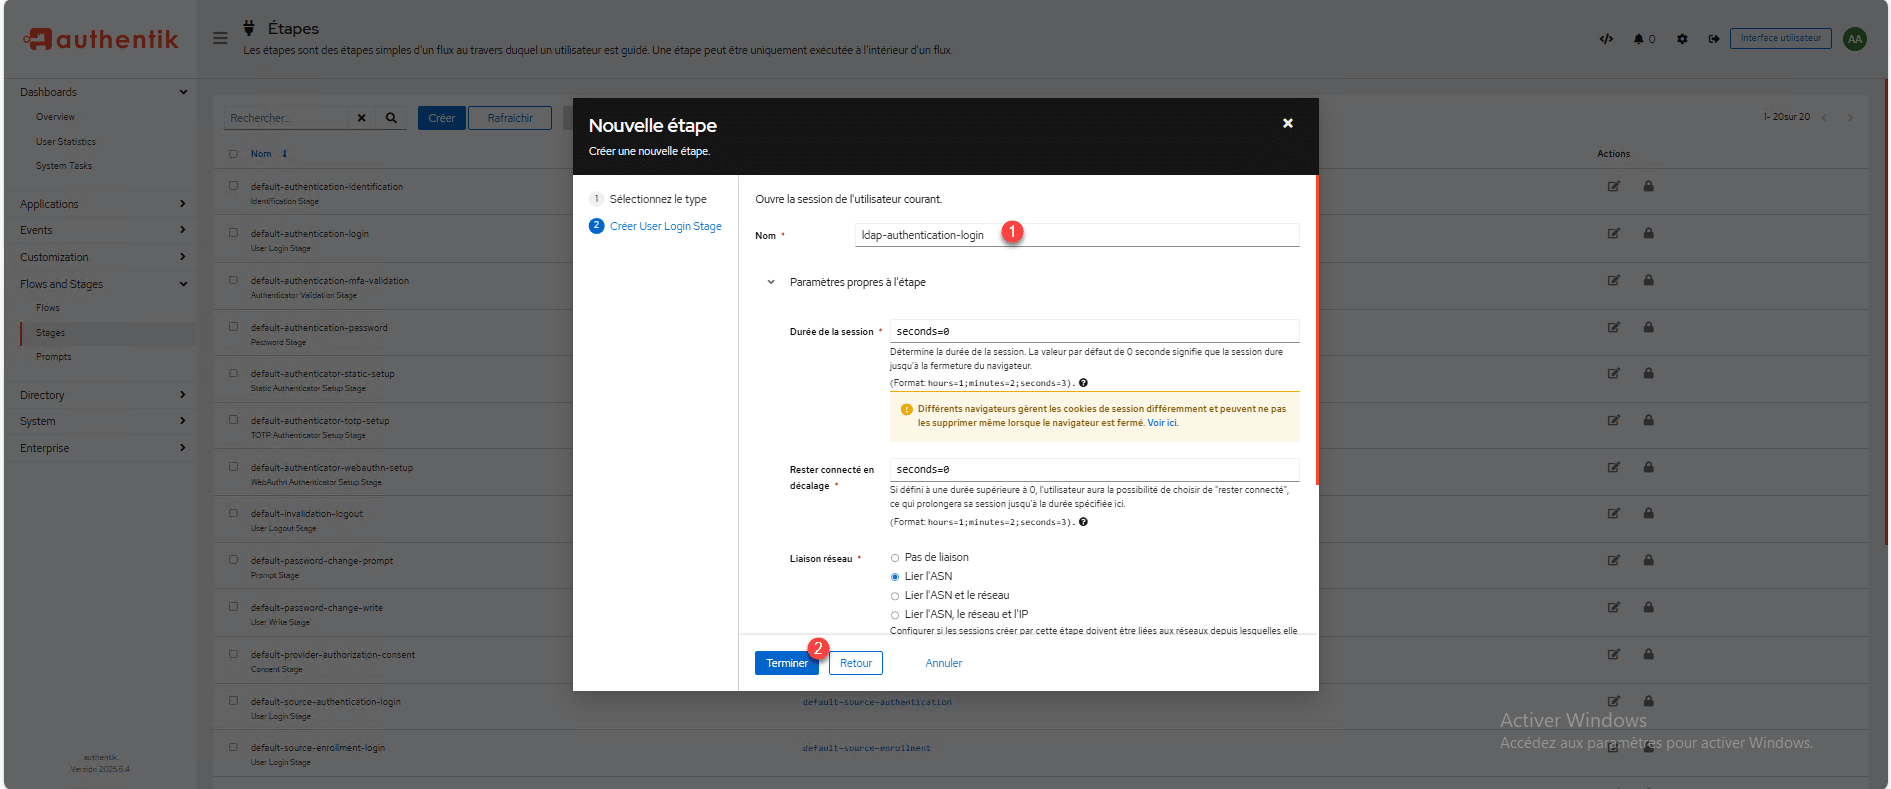Viewport: 1891px width, 789px height.
Task: Select 'Lier l'ASN et le réseau' radio option
Action: pyautogui.click(x=895, y=596)
